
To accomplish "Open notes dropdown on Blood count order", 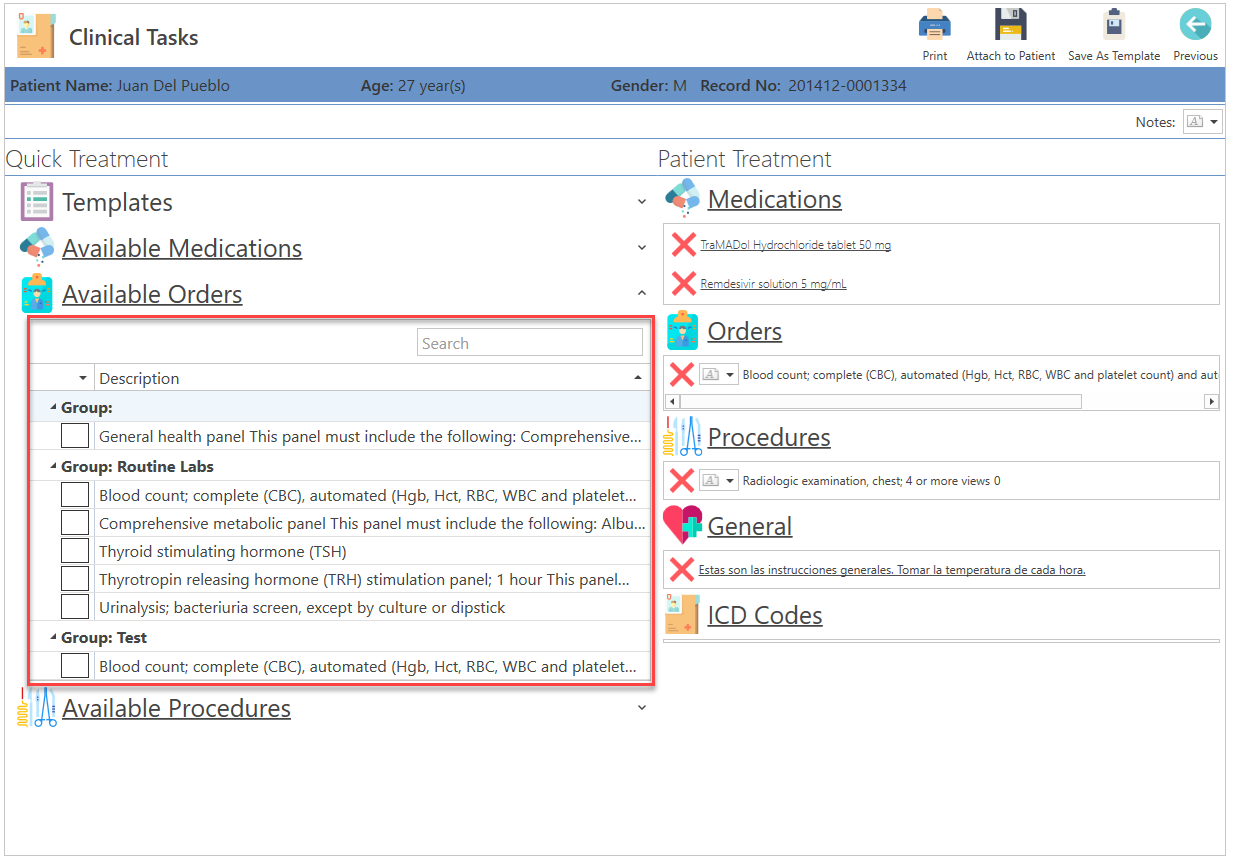I will 718,374.
